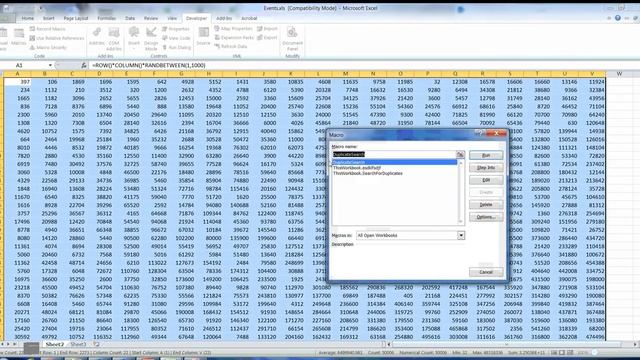Click the XML Import button
The width and height of the screenshot is (640, 360).
point(267,29)
